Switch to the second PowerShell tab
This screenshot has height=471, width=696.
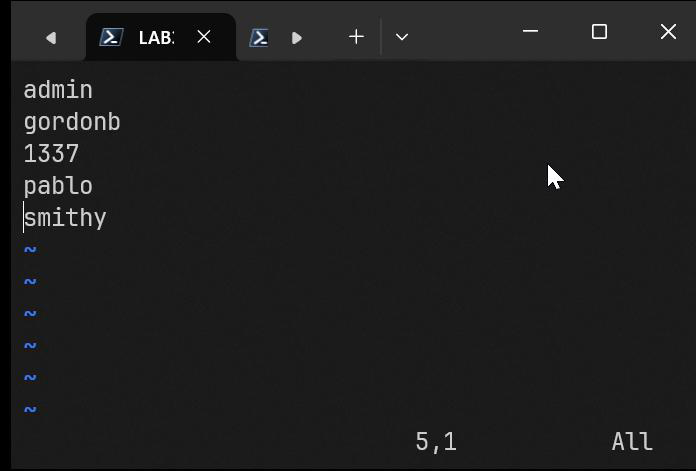point(259,37)
